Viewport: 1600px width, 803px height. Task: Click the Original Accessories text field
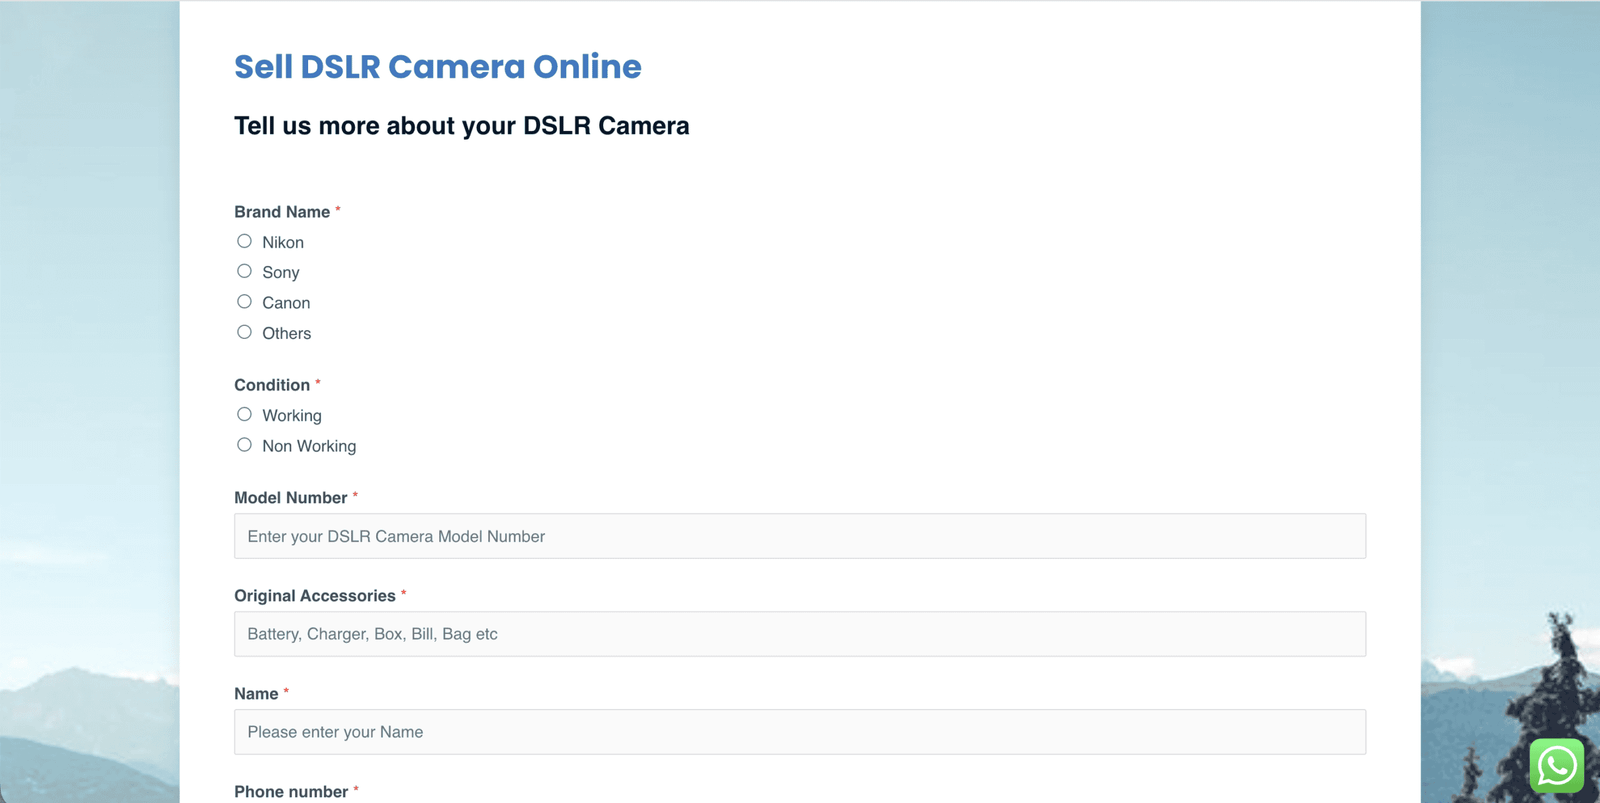pyautogui.click(x=800, y=634)
